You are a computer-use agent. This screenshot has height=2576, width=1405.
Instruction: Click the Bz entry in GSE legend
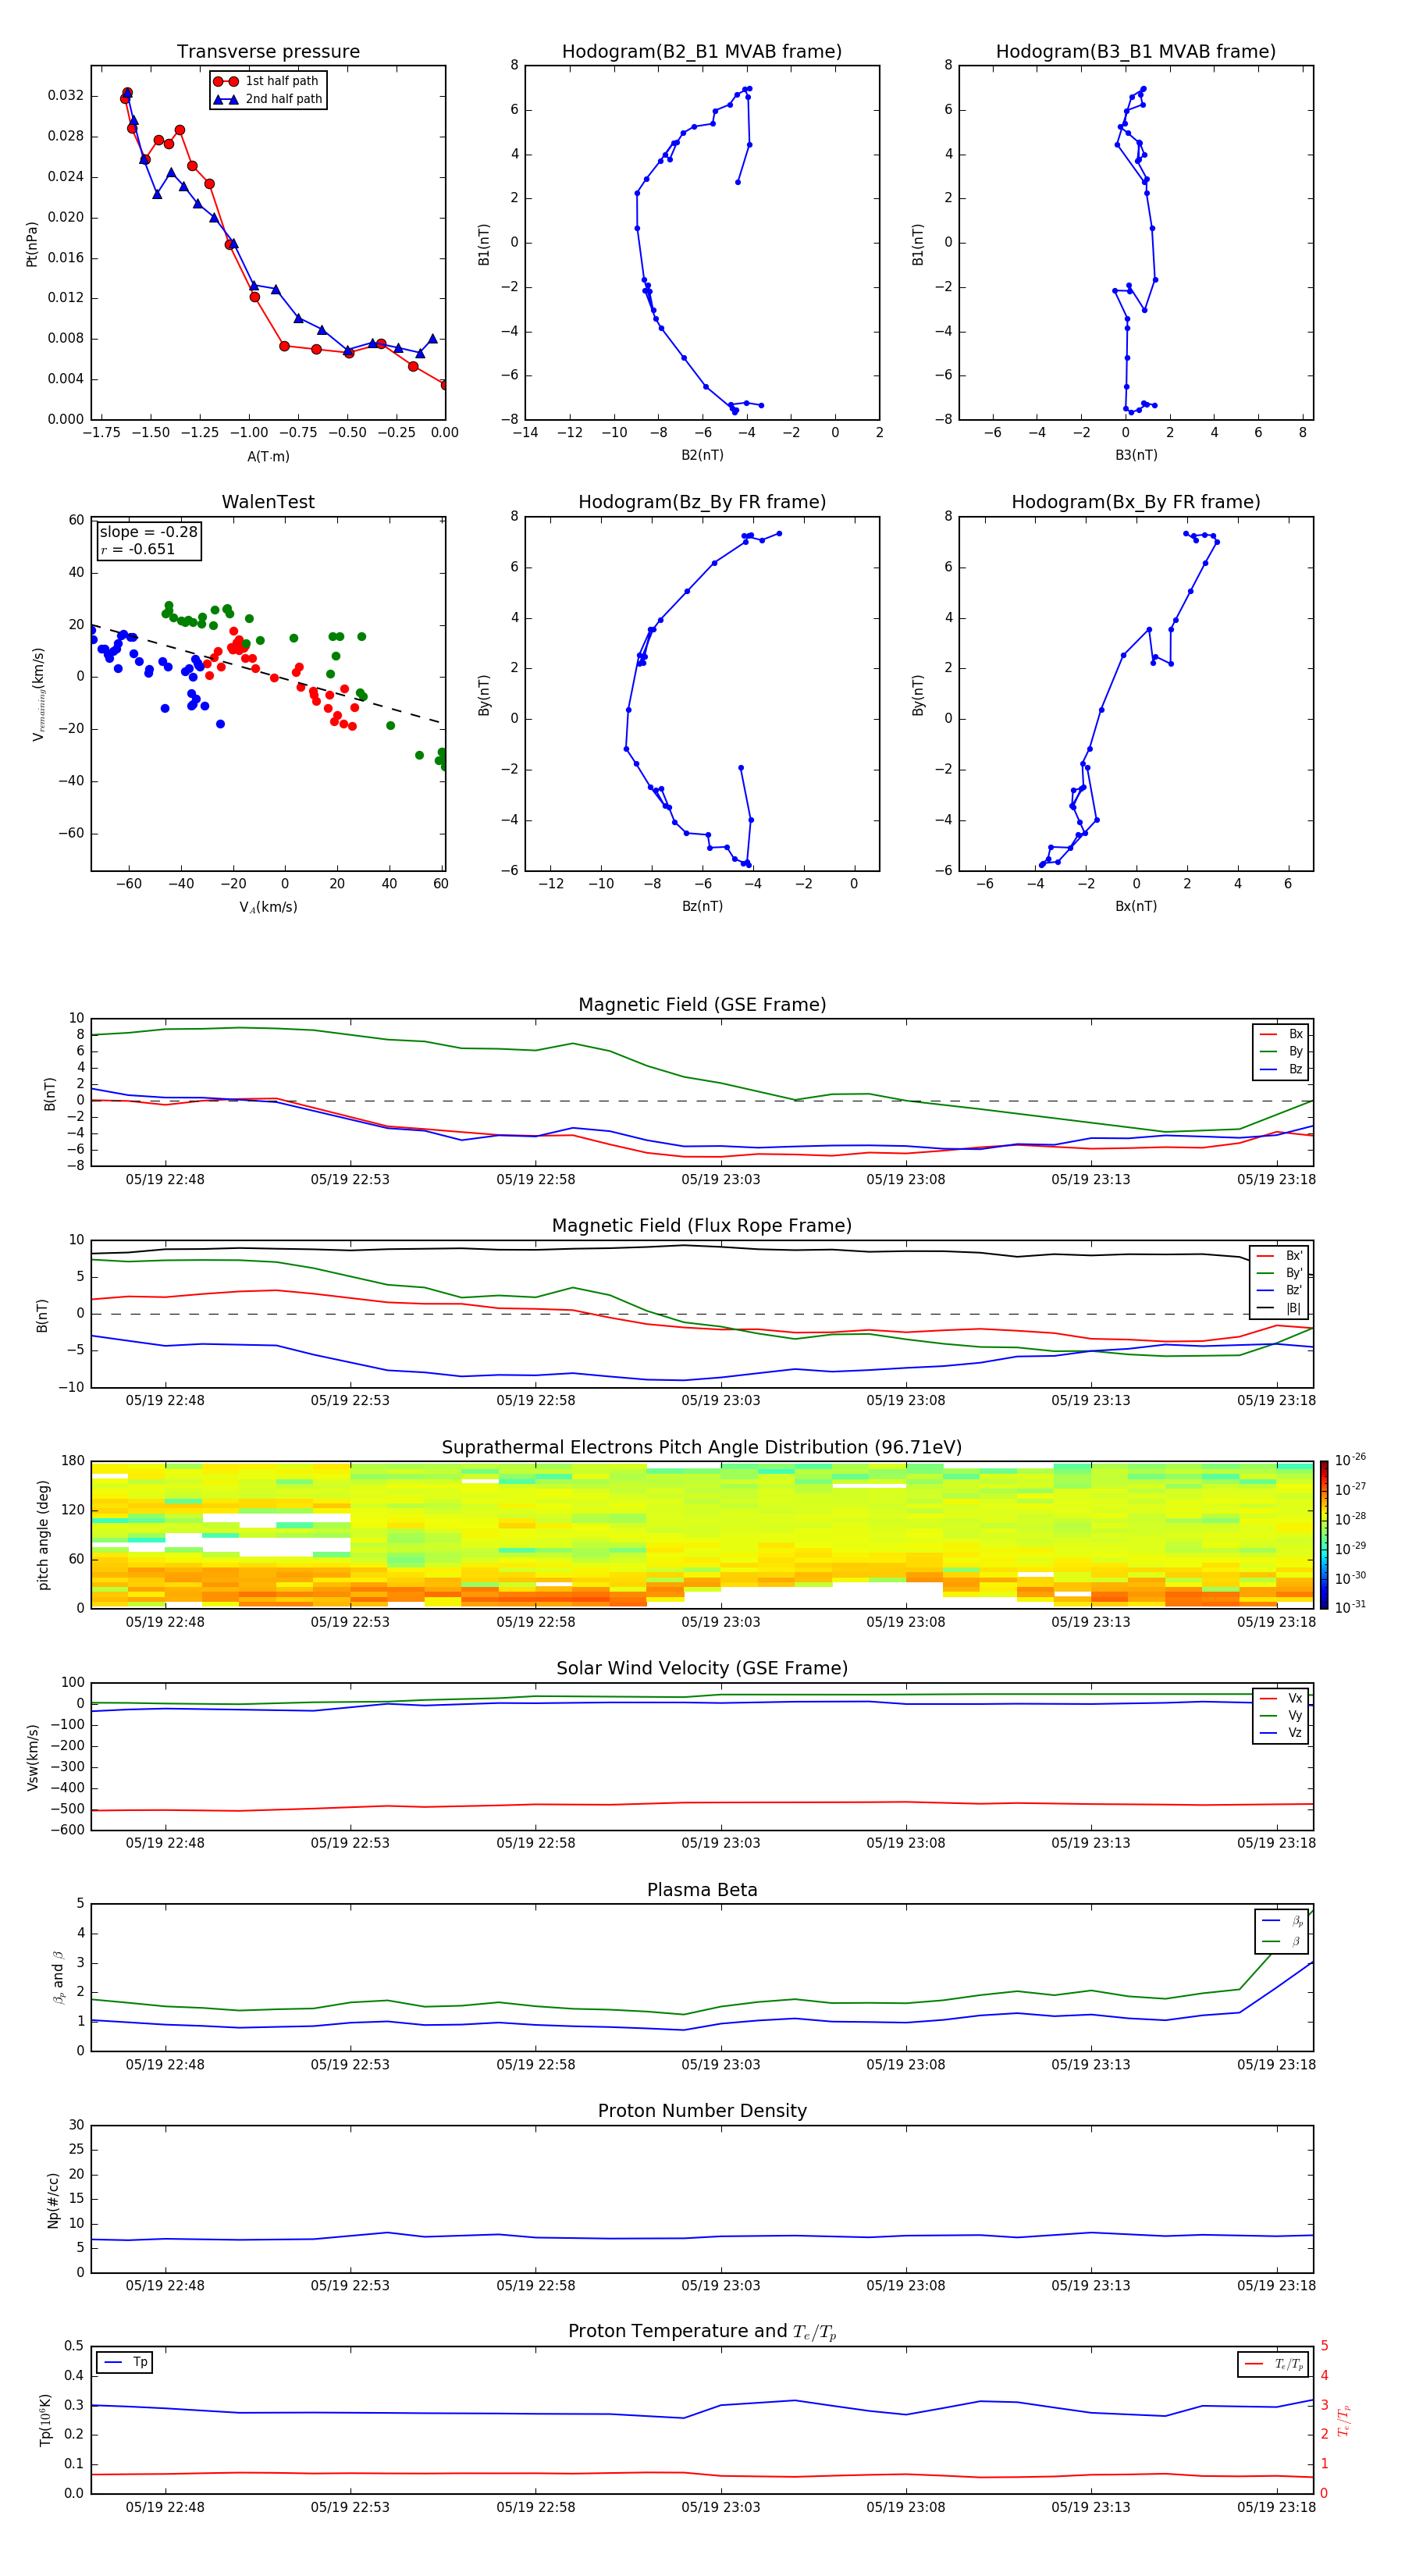point(1281,1069)
